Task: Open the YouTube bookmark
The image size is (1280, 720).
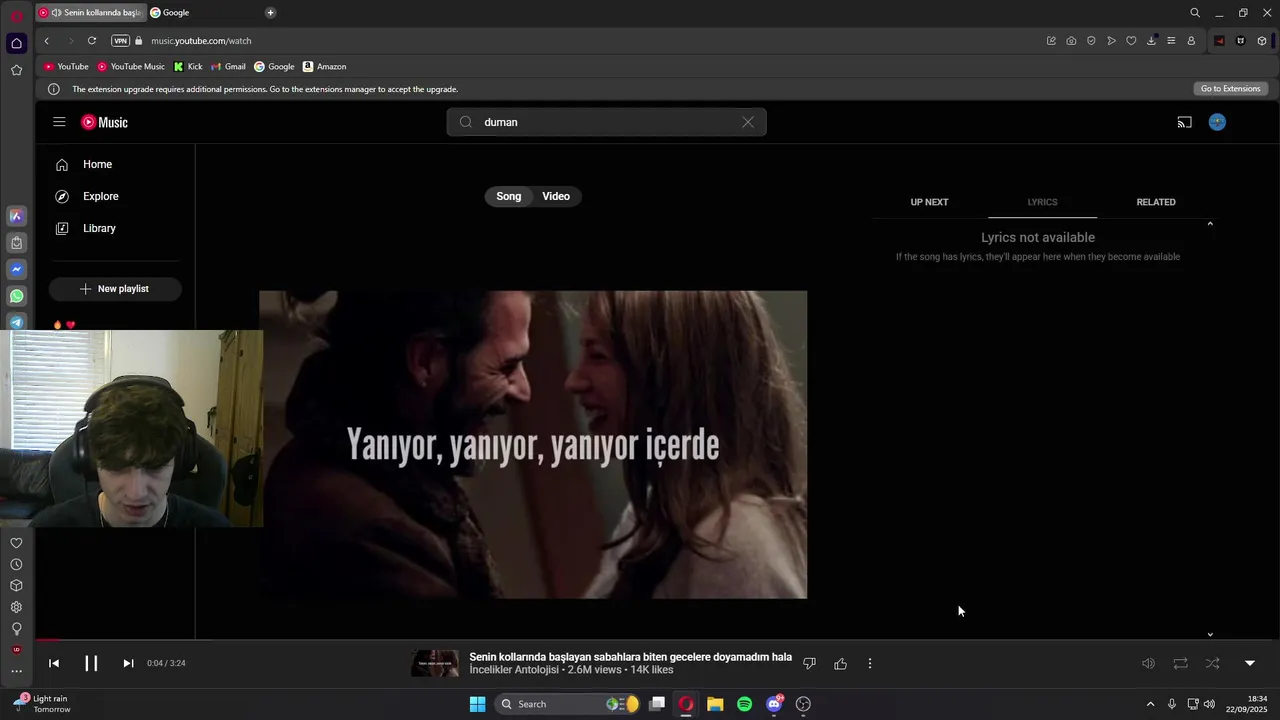Action: tap(66, 67)
